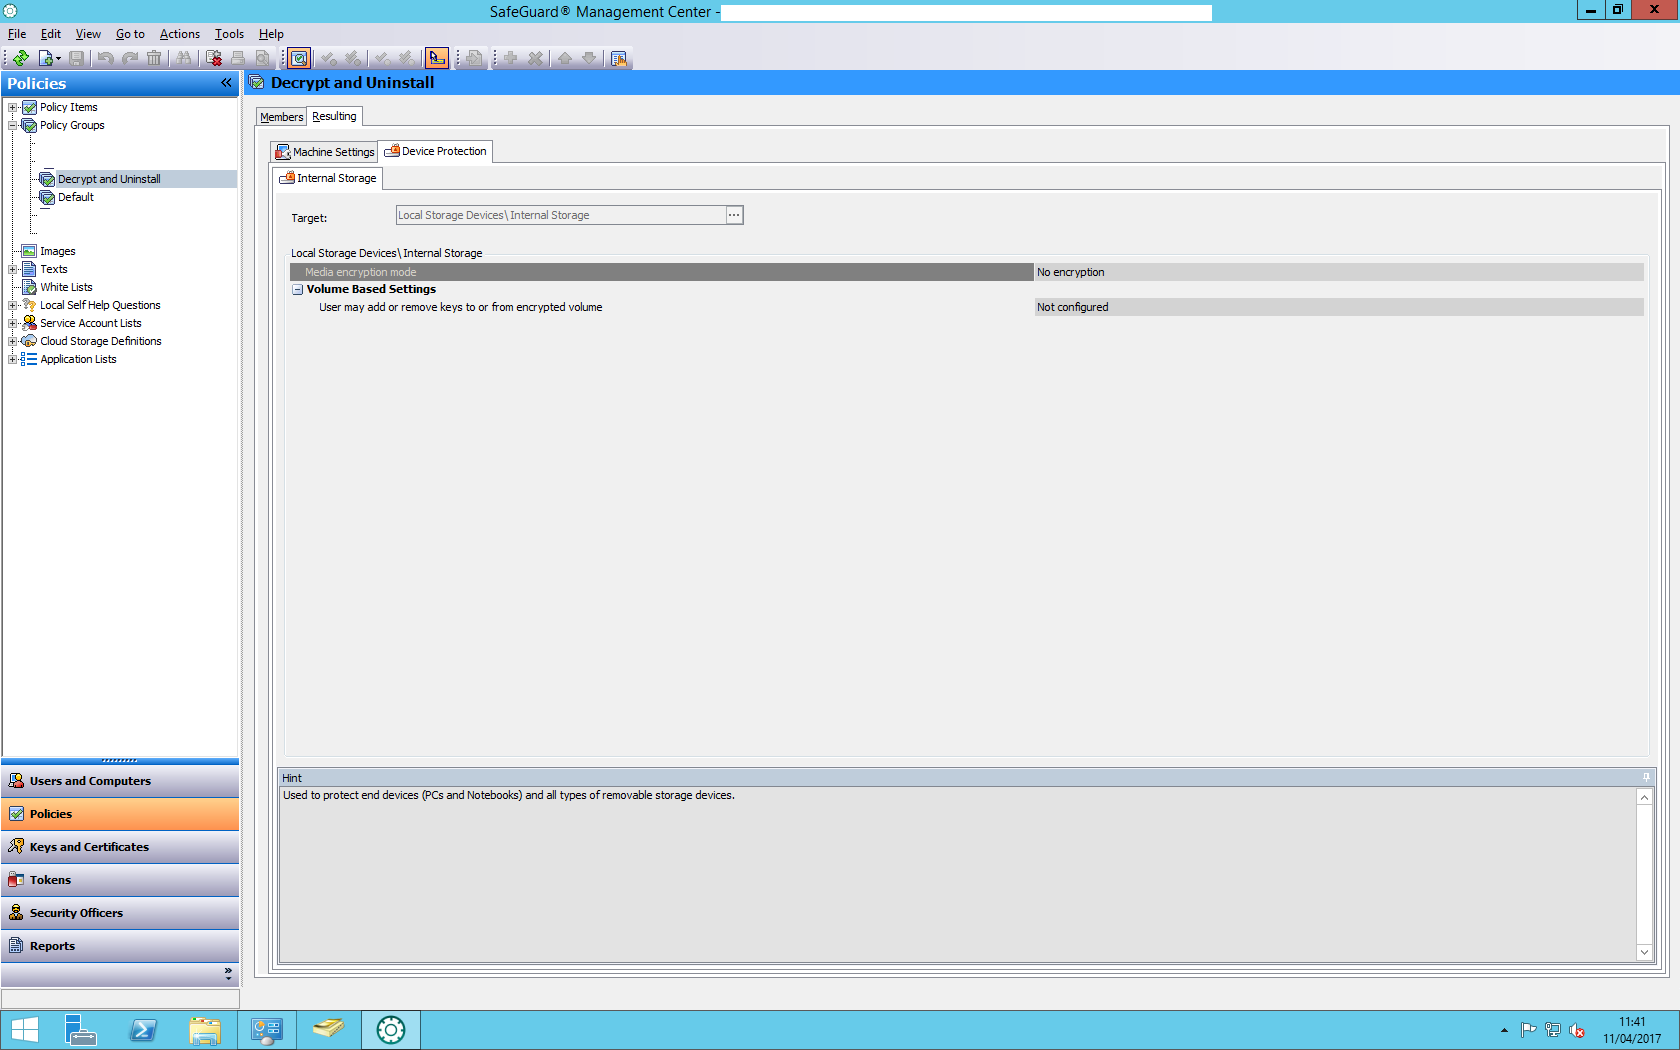Image resolution: width=1680 pixels, height=1050 pixels.
Task: Collapse the Volume Based Settings section
Action: (297, 289)
